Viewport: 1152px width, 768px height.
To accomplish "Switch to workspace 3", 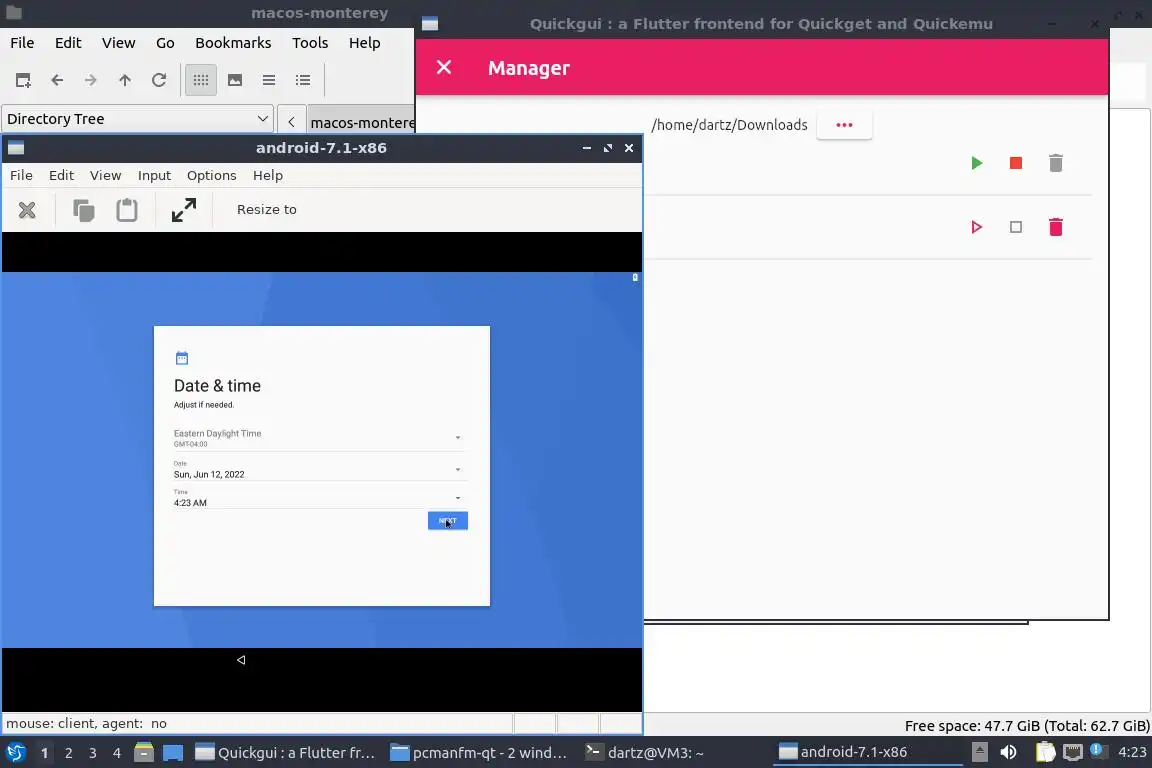I will click(93, 753).
